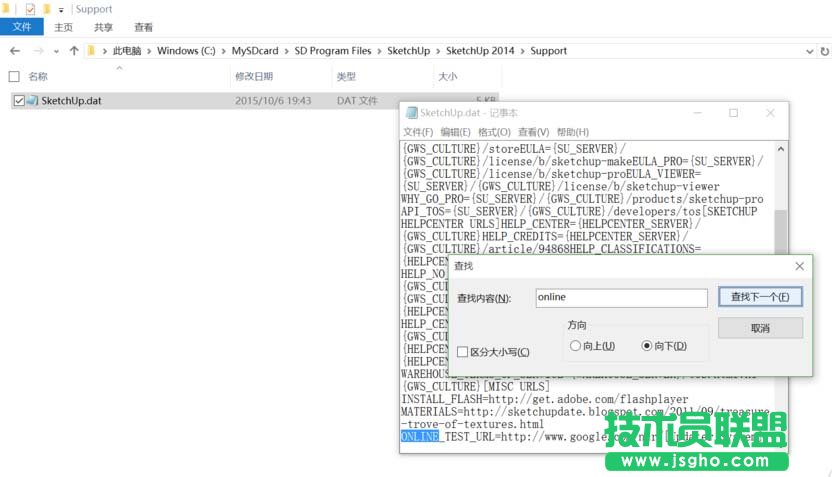Open the Explorer 共享 tab
The image size is (832, 477).
103,27
